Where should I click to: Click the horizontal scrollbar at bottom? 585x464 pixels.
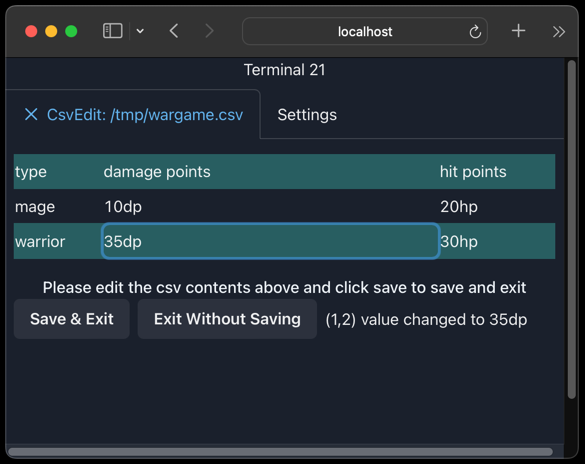click(x=280, y=452)
